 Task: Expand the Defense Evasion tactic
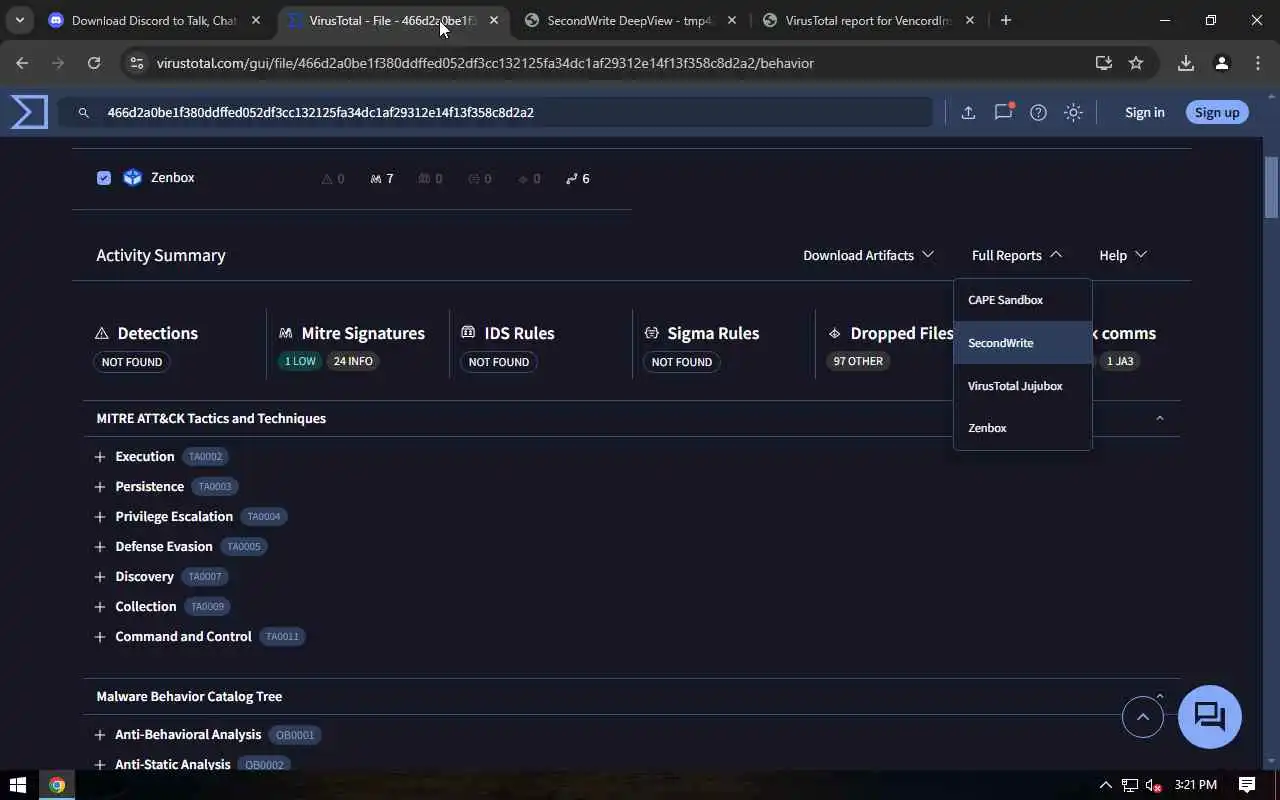(x=100, y=547)
